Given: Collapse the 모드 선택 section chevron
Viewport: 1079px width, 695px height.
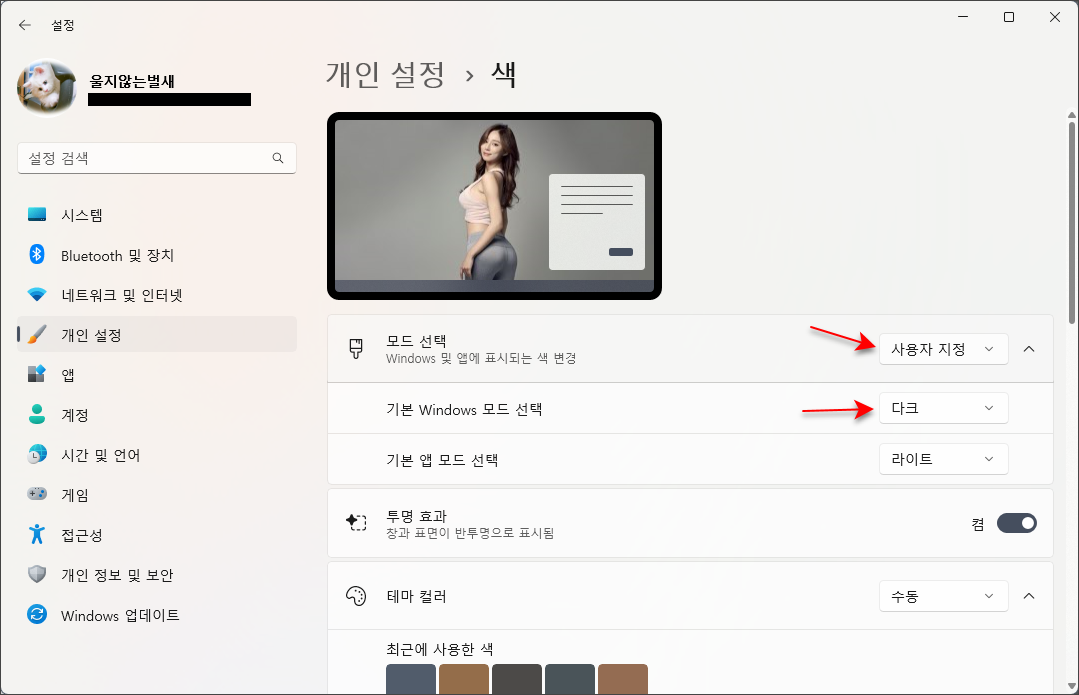Looking at the screenshot, I should [x=1029, y=349].
